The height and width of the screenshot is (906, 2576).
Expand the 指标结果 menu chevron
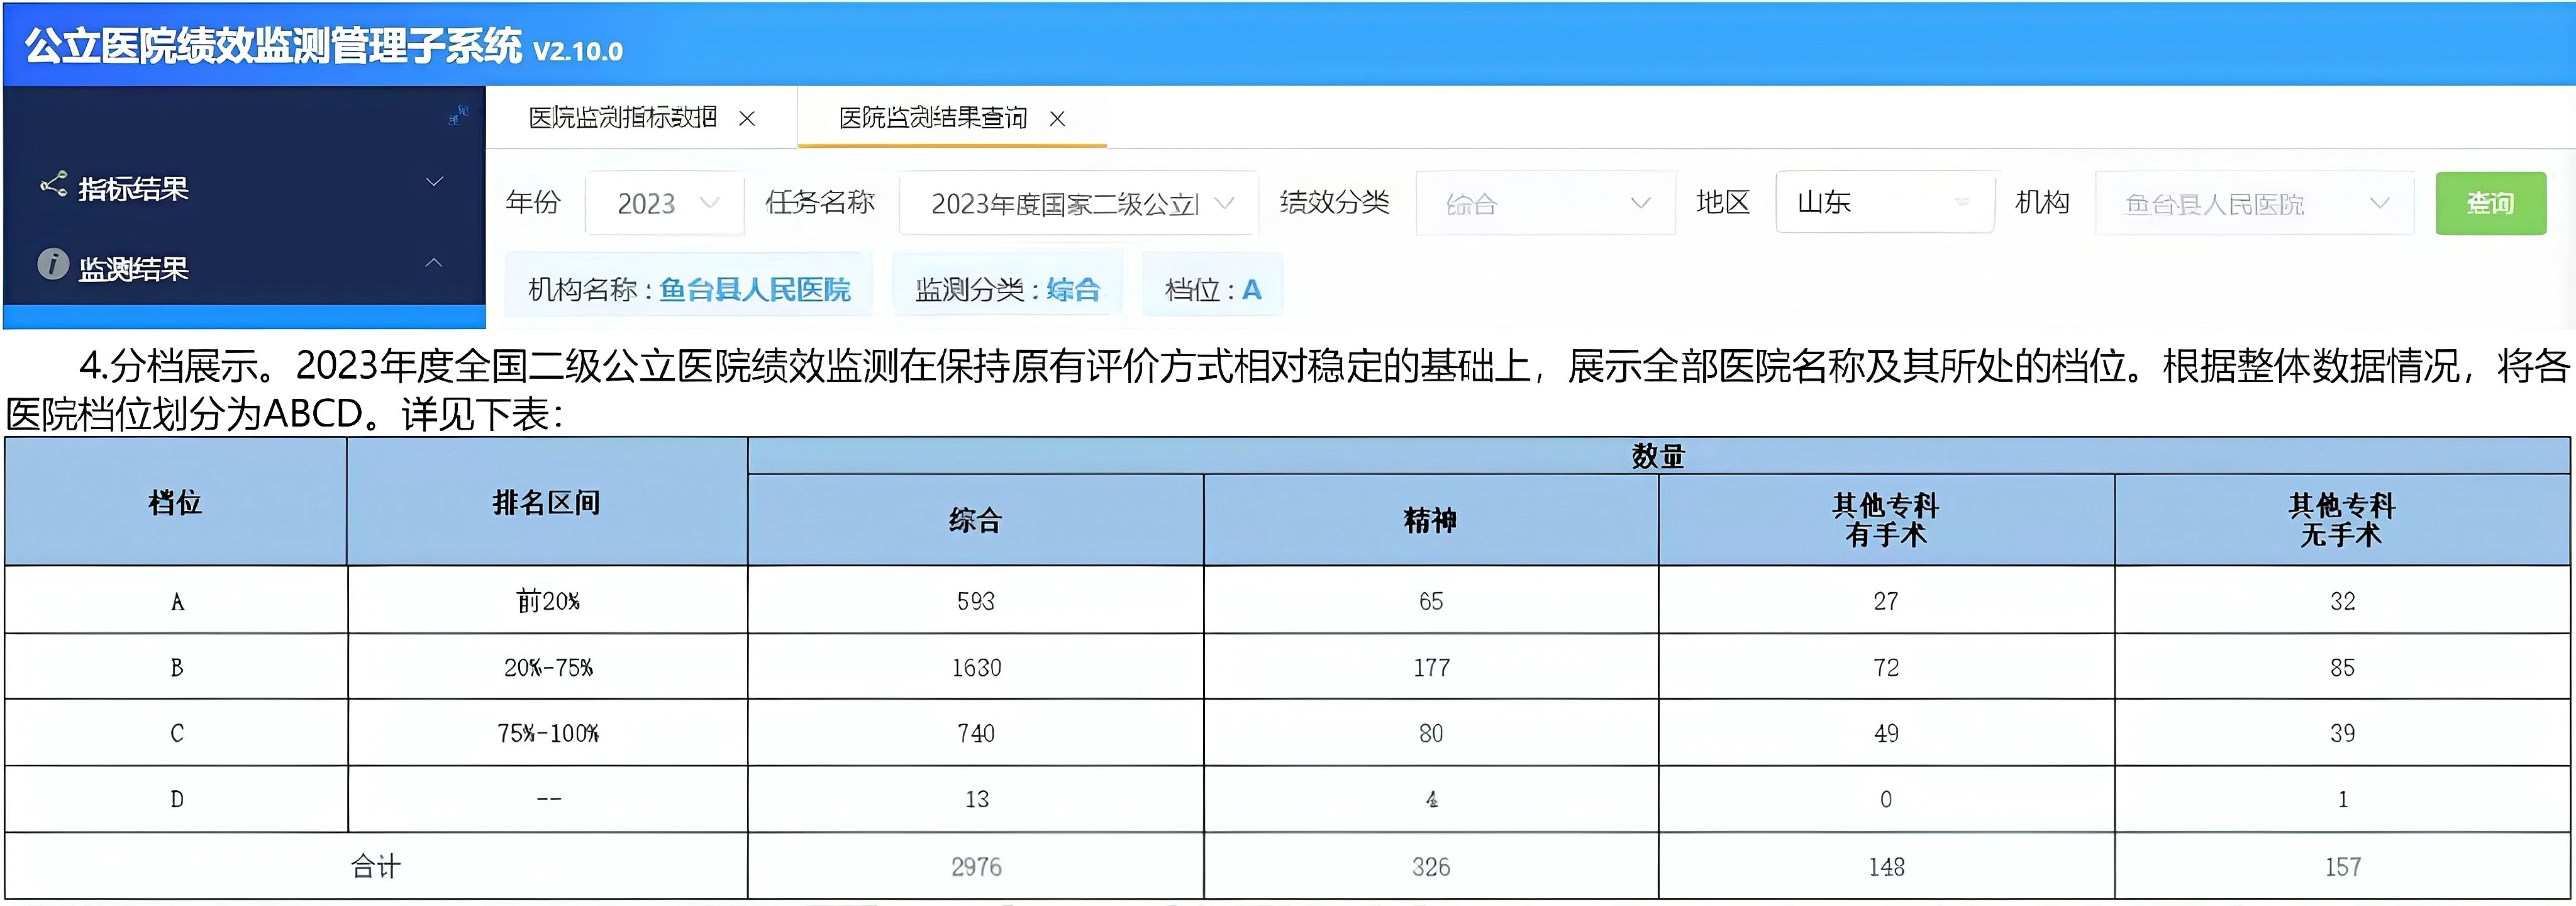pyautogui.click(x=434, y=182)
